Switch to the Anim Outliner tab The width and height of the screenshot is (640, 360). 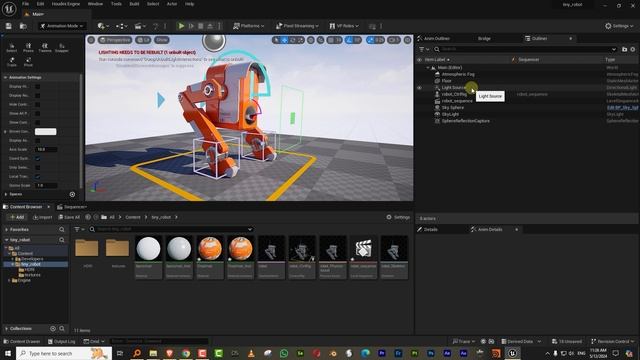pyautogui.click(x=433, y=38)
